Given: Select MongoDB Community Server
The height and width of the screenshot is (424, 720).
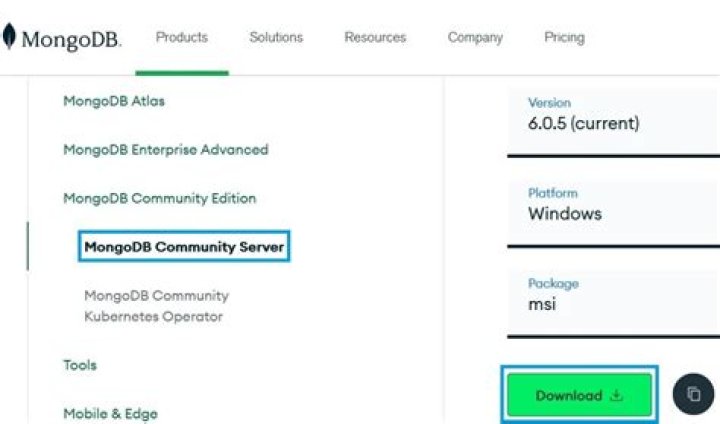Looking at the screenshot, I should (x=184, y=247).
